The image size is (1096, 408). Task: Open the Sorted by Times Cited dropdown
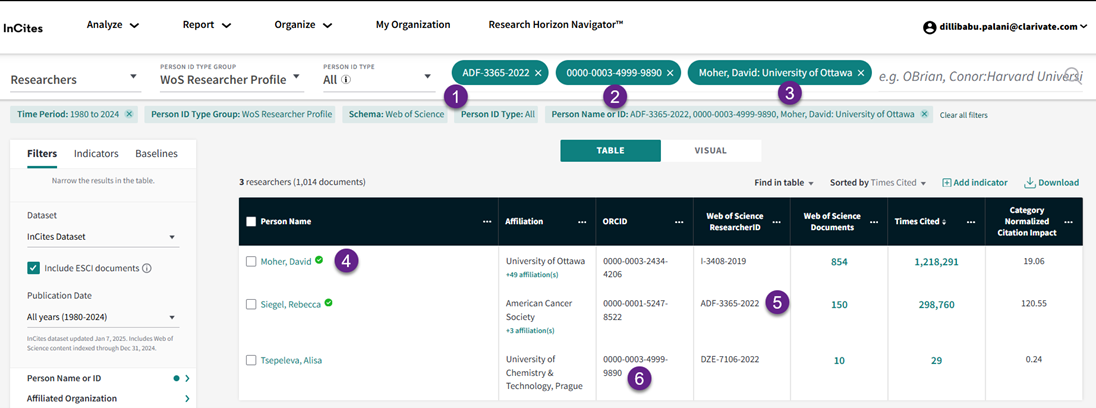pos(877,182)
